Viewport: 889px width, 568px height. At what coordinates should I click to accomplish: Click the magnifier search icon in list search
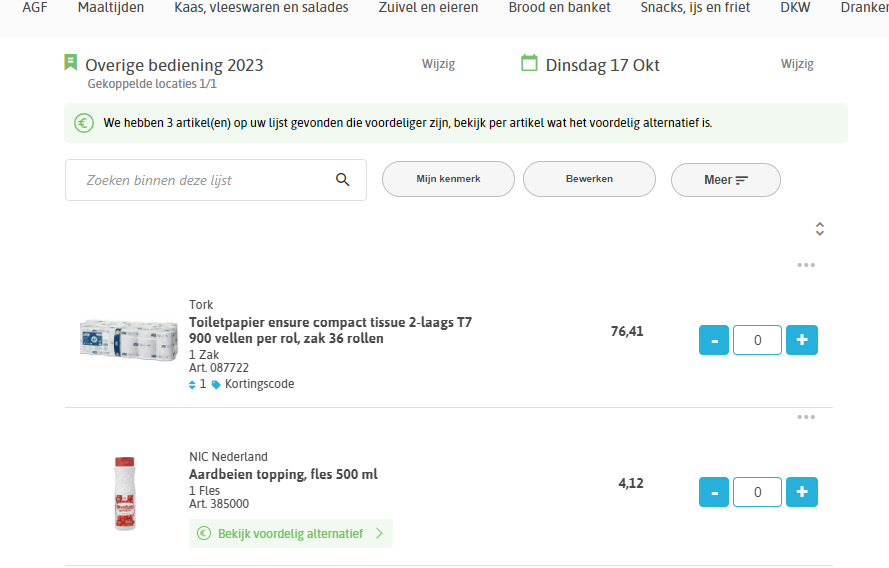342,180
